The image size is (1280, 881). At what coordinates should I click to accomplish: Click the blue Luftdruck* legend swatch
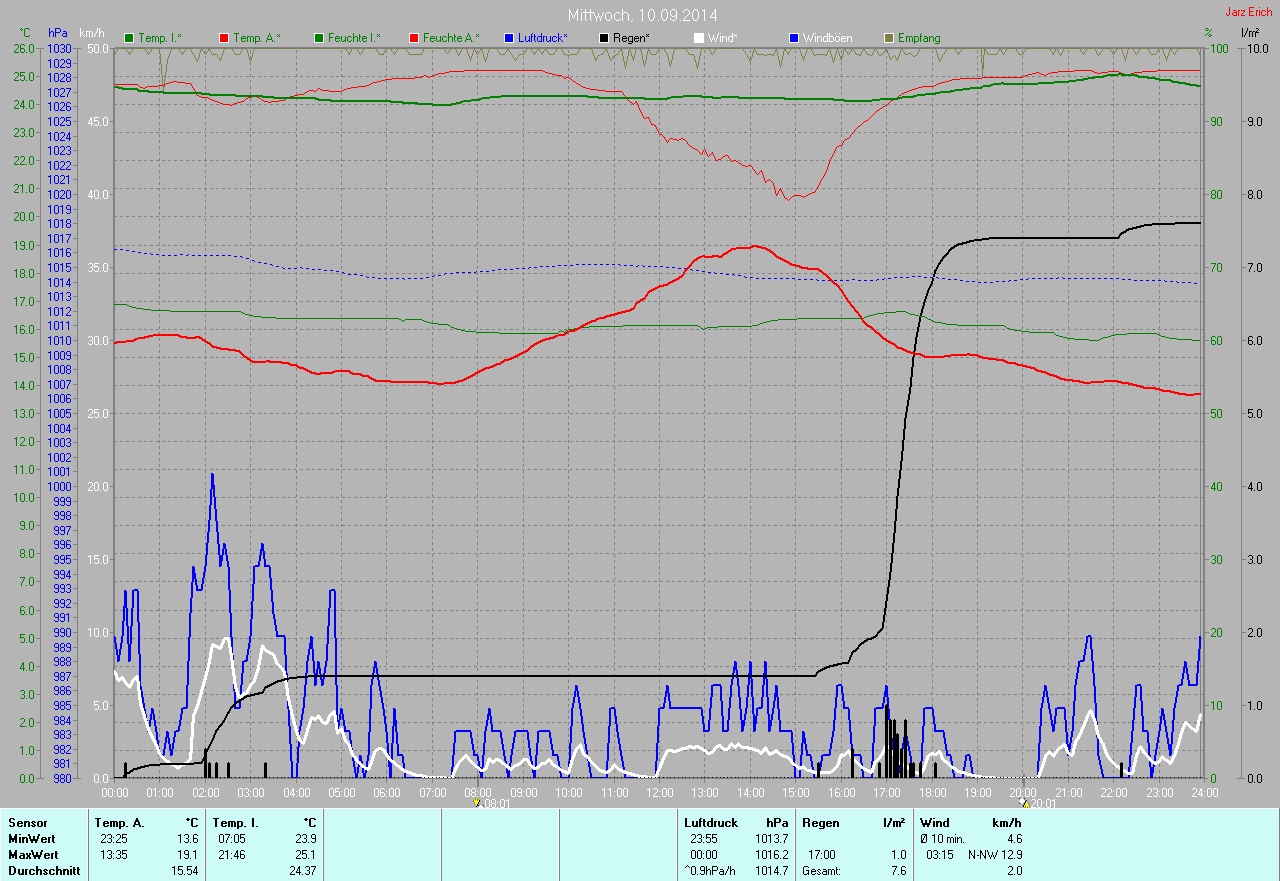coord(509,38)
